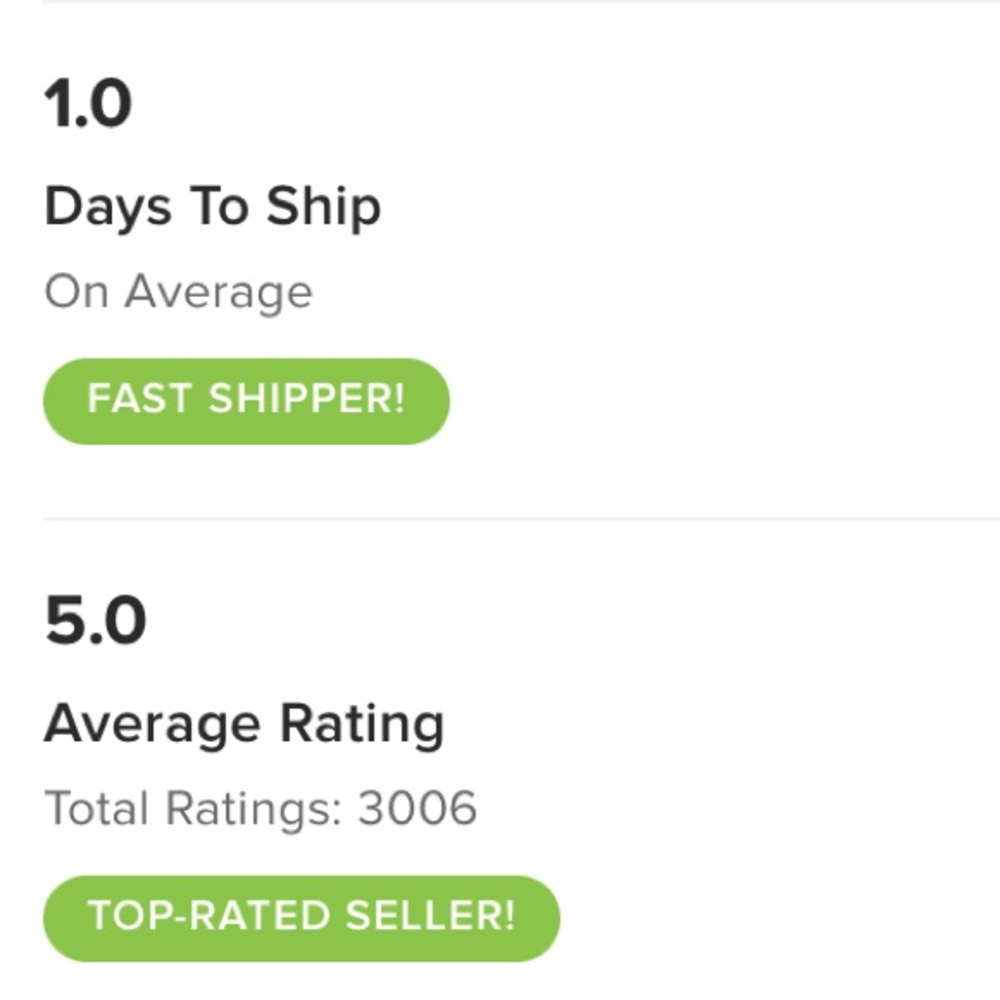Click the TOP-RATED SELLER! green badge
The image size is (1000, 1000).
[301, 918]
